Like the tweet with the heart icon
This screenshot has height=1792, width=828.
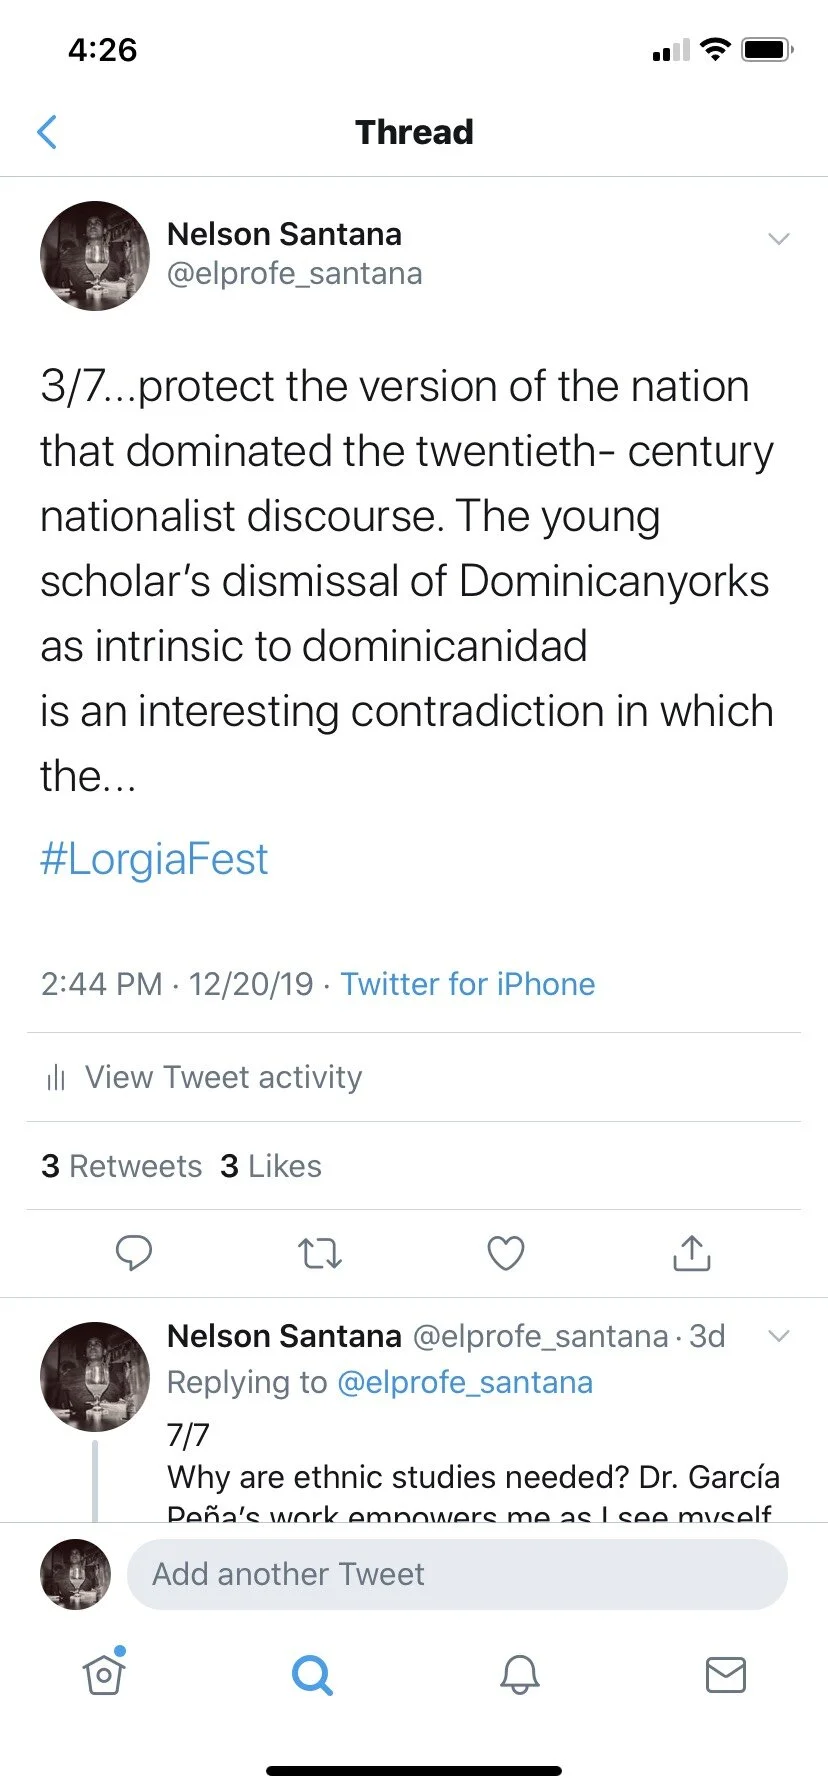[506, 1253]
